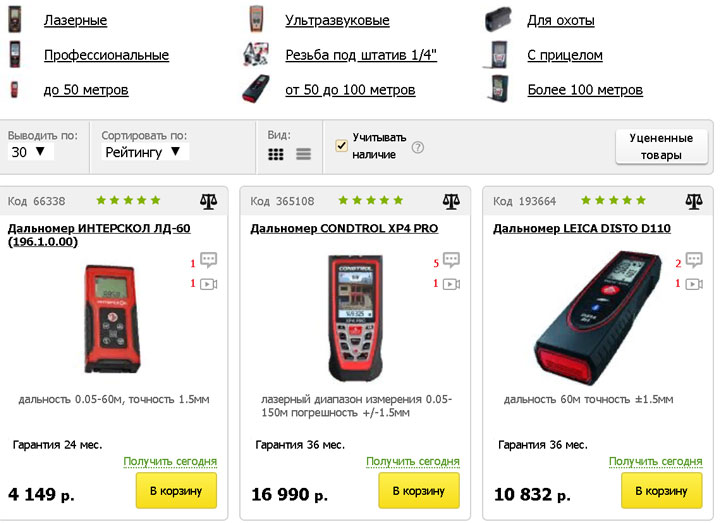The width and height of the screenshot is (720, 523).
Task: Open Резьба под штатив 1/4" category
Action: pyautogui.click(x=361, y=55)
